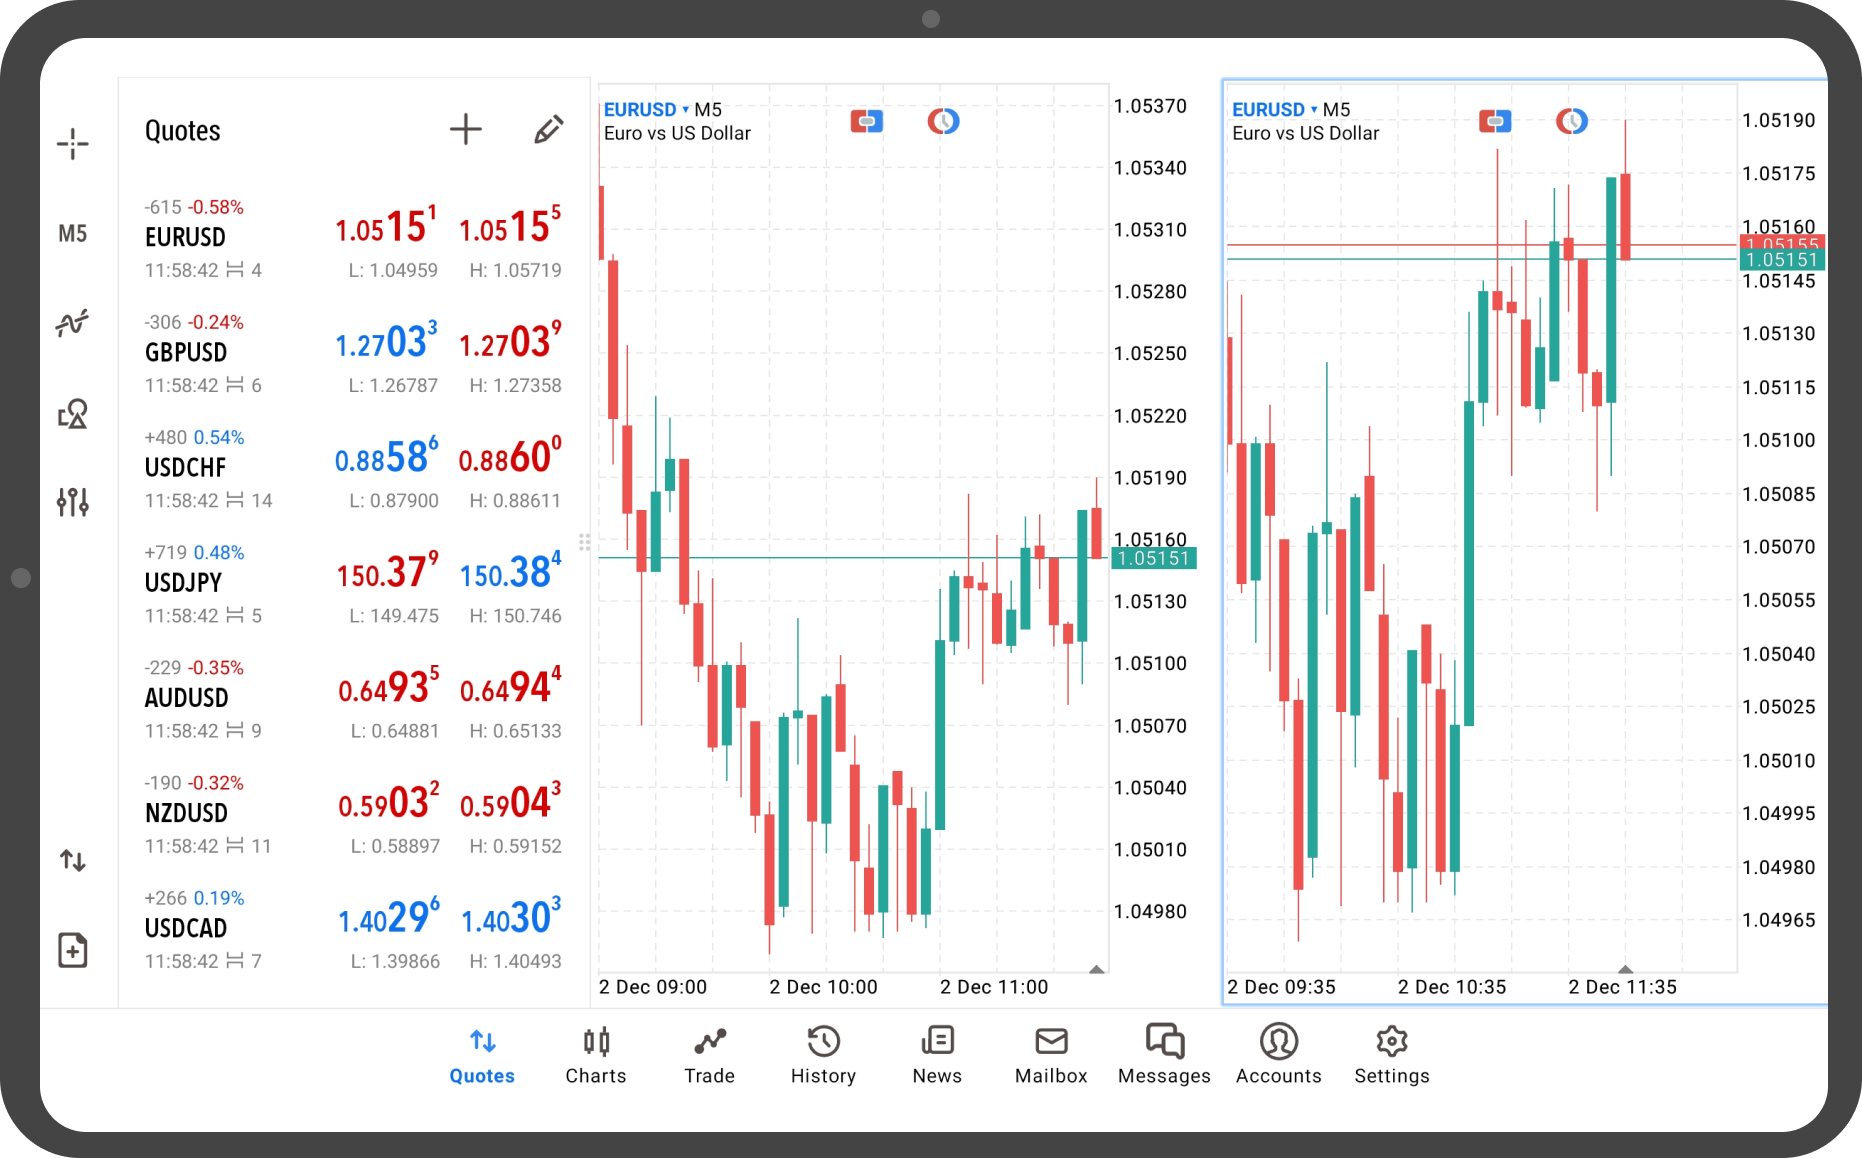Toggle one-click trading panel on left chart

[x=866, y=122]
